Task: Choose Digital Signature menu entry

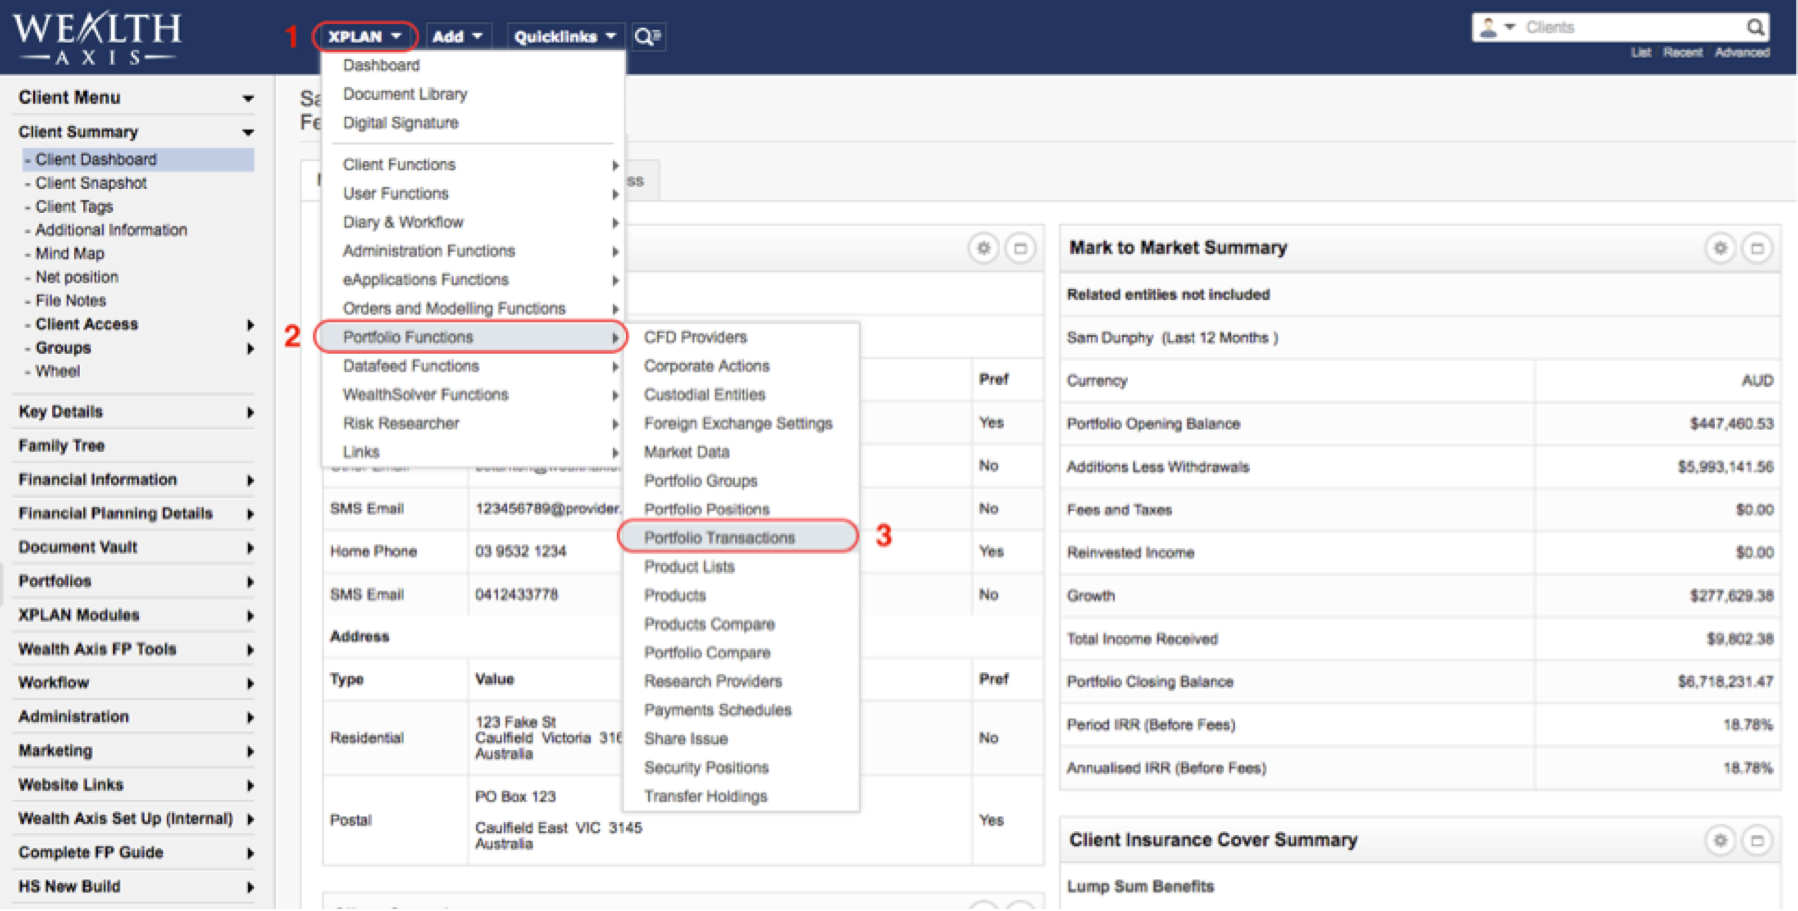Action: pos(401,123)
